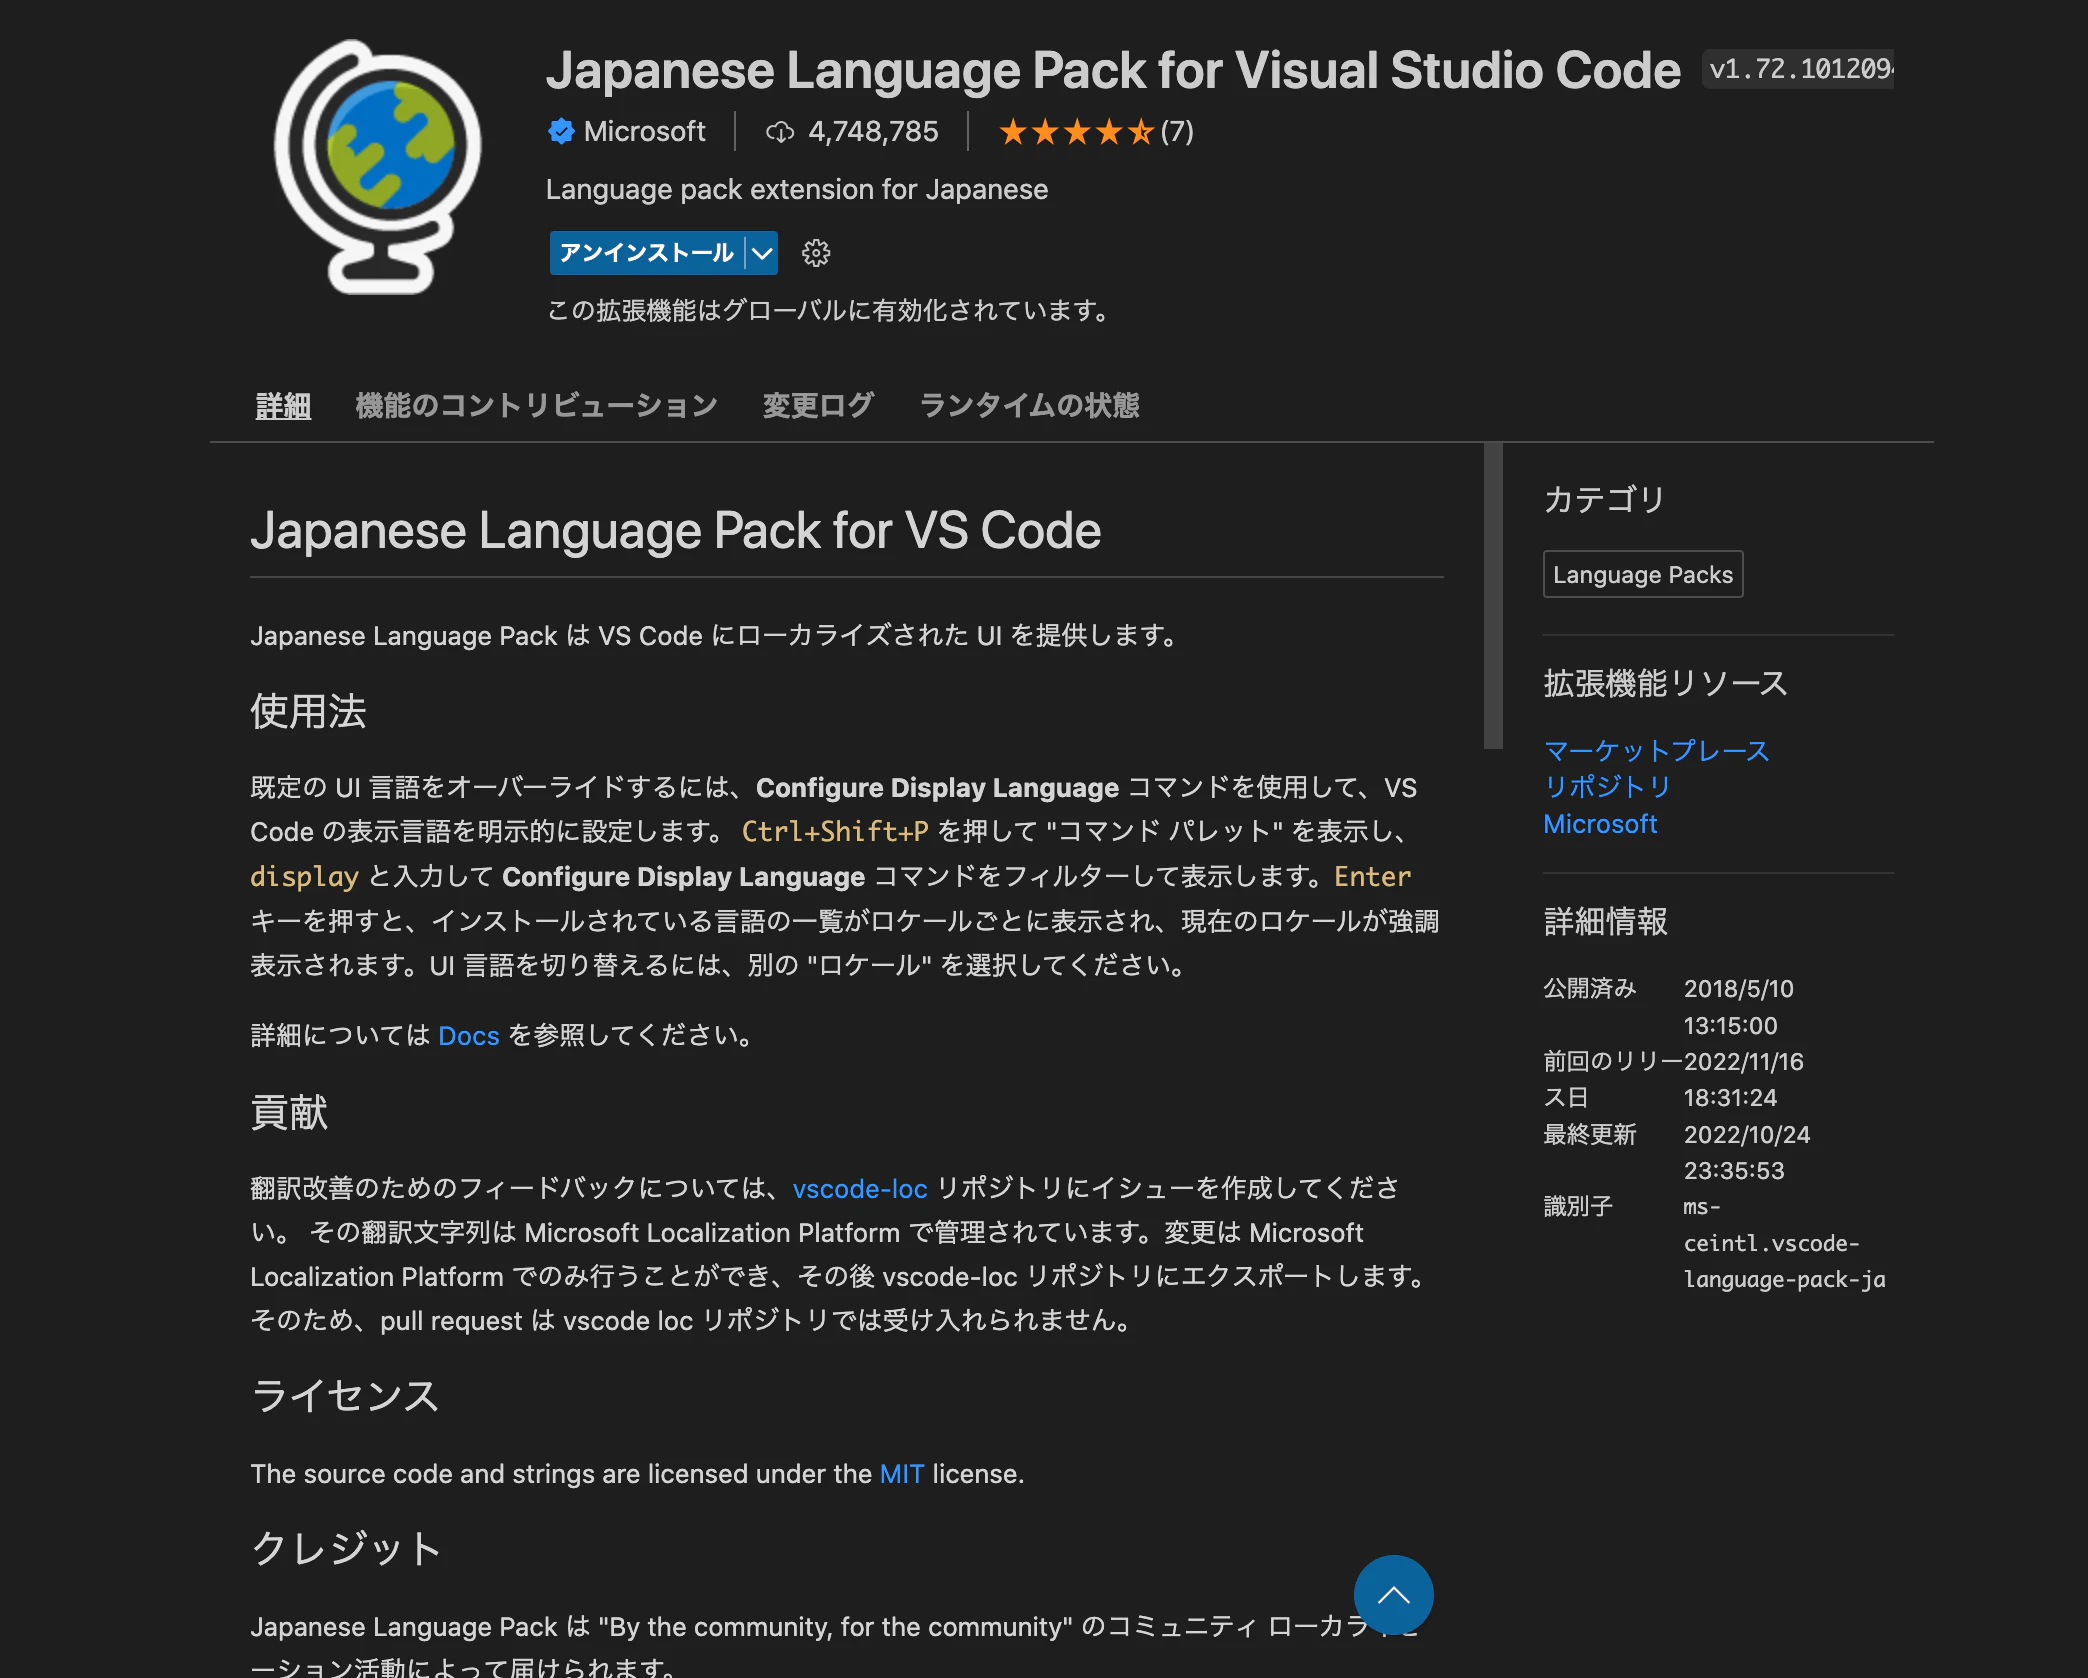Click the ライセンス section heading

(345, 1396)
